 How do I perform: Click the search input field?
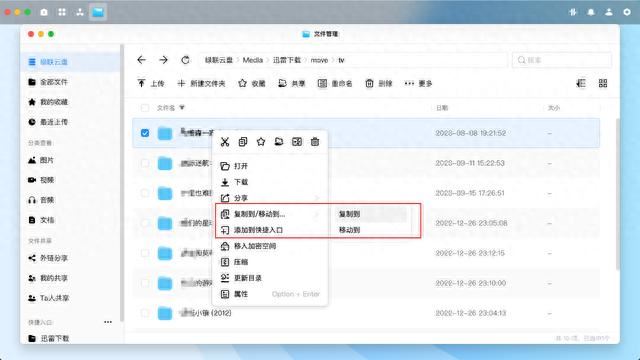click(562, 60)
